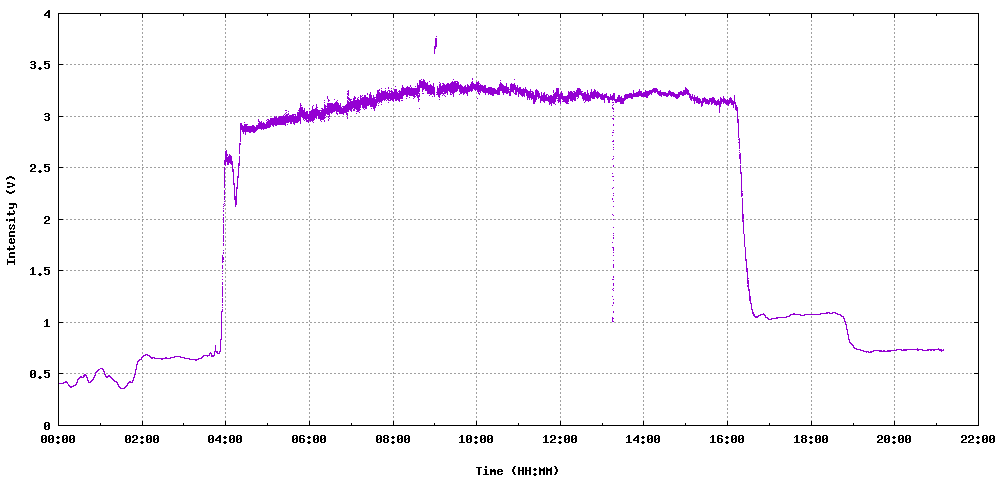Image resolution: width=1000 pixels, height=480 pixels.
Task: Click the "Intensity (V)" y-axis title
Action: point(12,219)
